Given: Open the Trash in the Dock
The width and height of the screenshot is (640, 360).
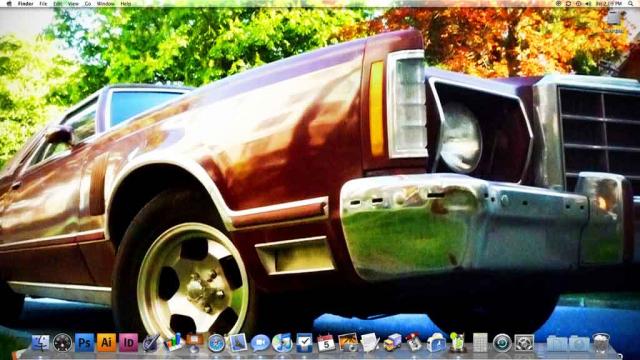Looking at the screenshot, I should 601,343.
